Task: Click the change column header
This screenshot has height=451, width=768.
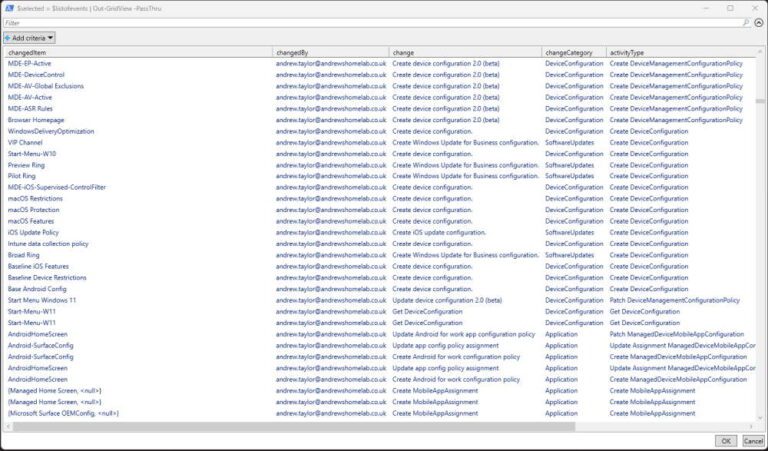Action: click(464, 52)
